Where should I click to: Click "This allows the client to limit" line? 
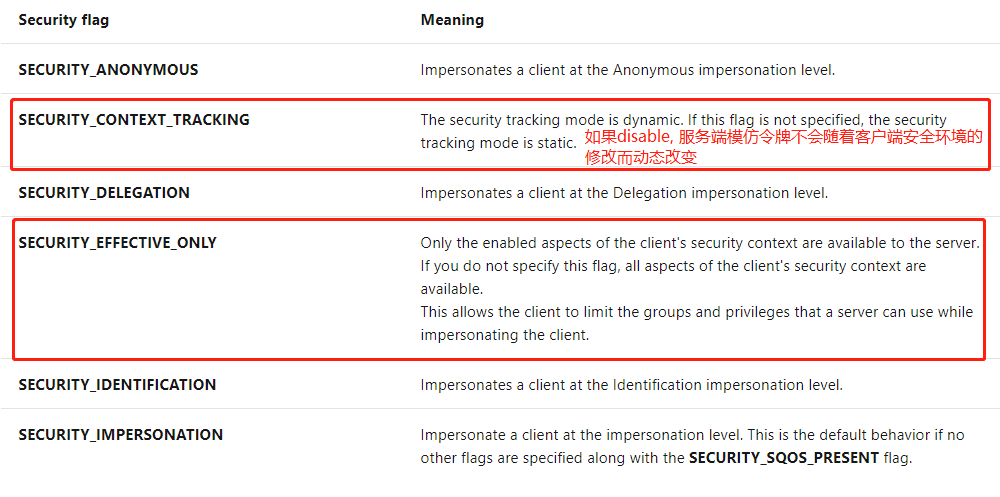(696, 312)
